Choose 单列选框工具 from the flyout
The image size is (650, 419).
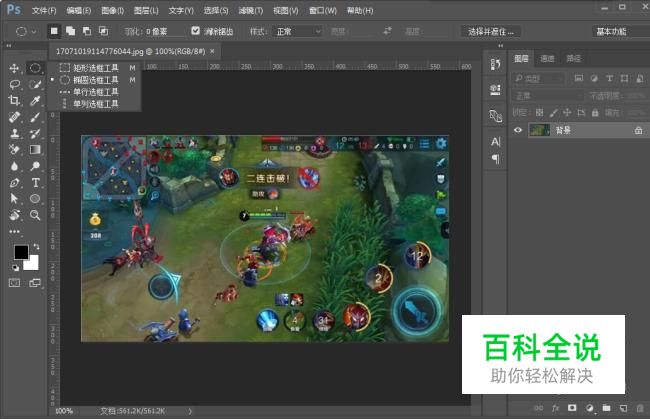96,104
